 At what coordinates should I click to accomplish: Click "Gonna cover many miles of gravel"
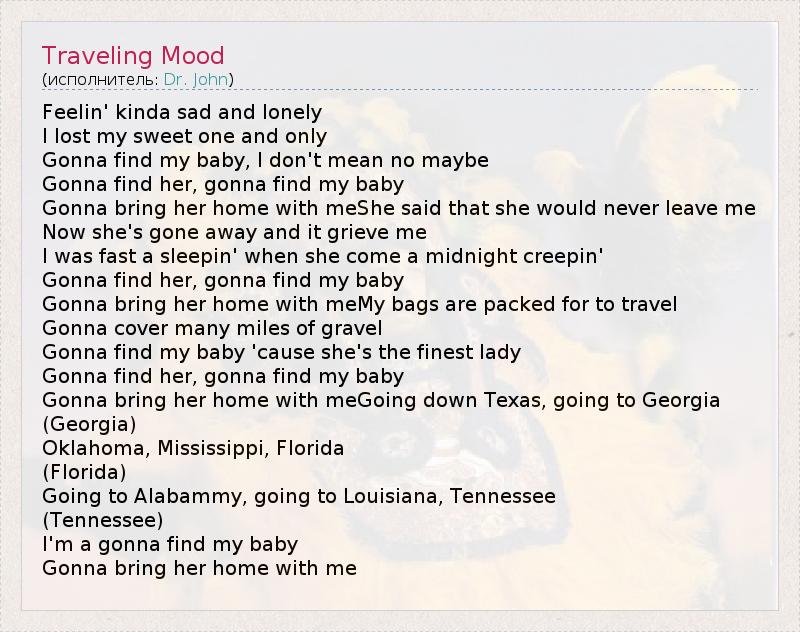212,328
